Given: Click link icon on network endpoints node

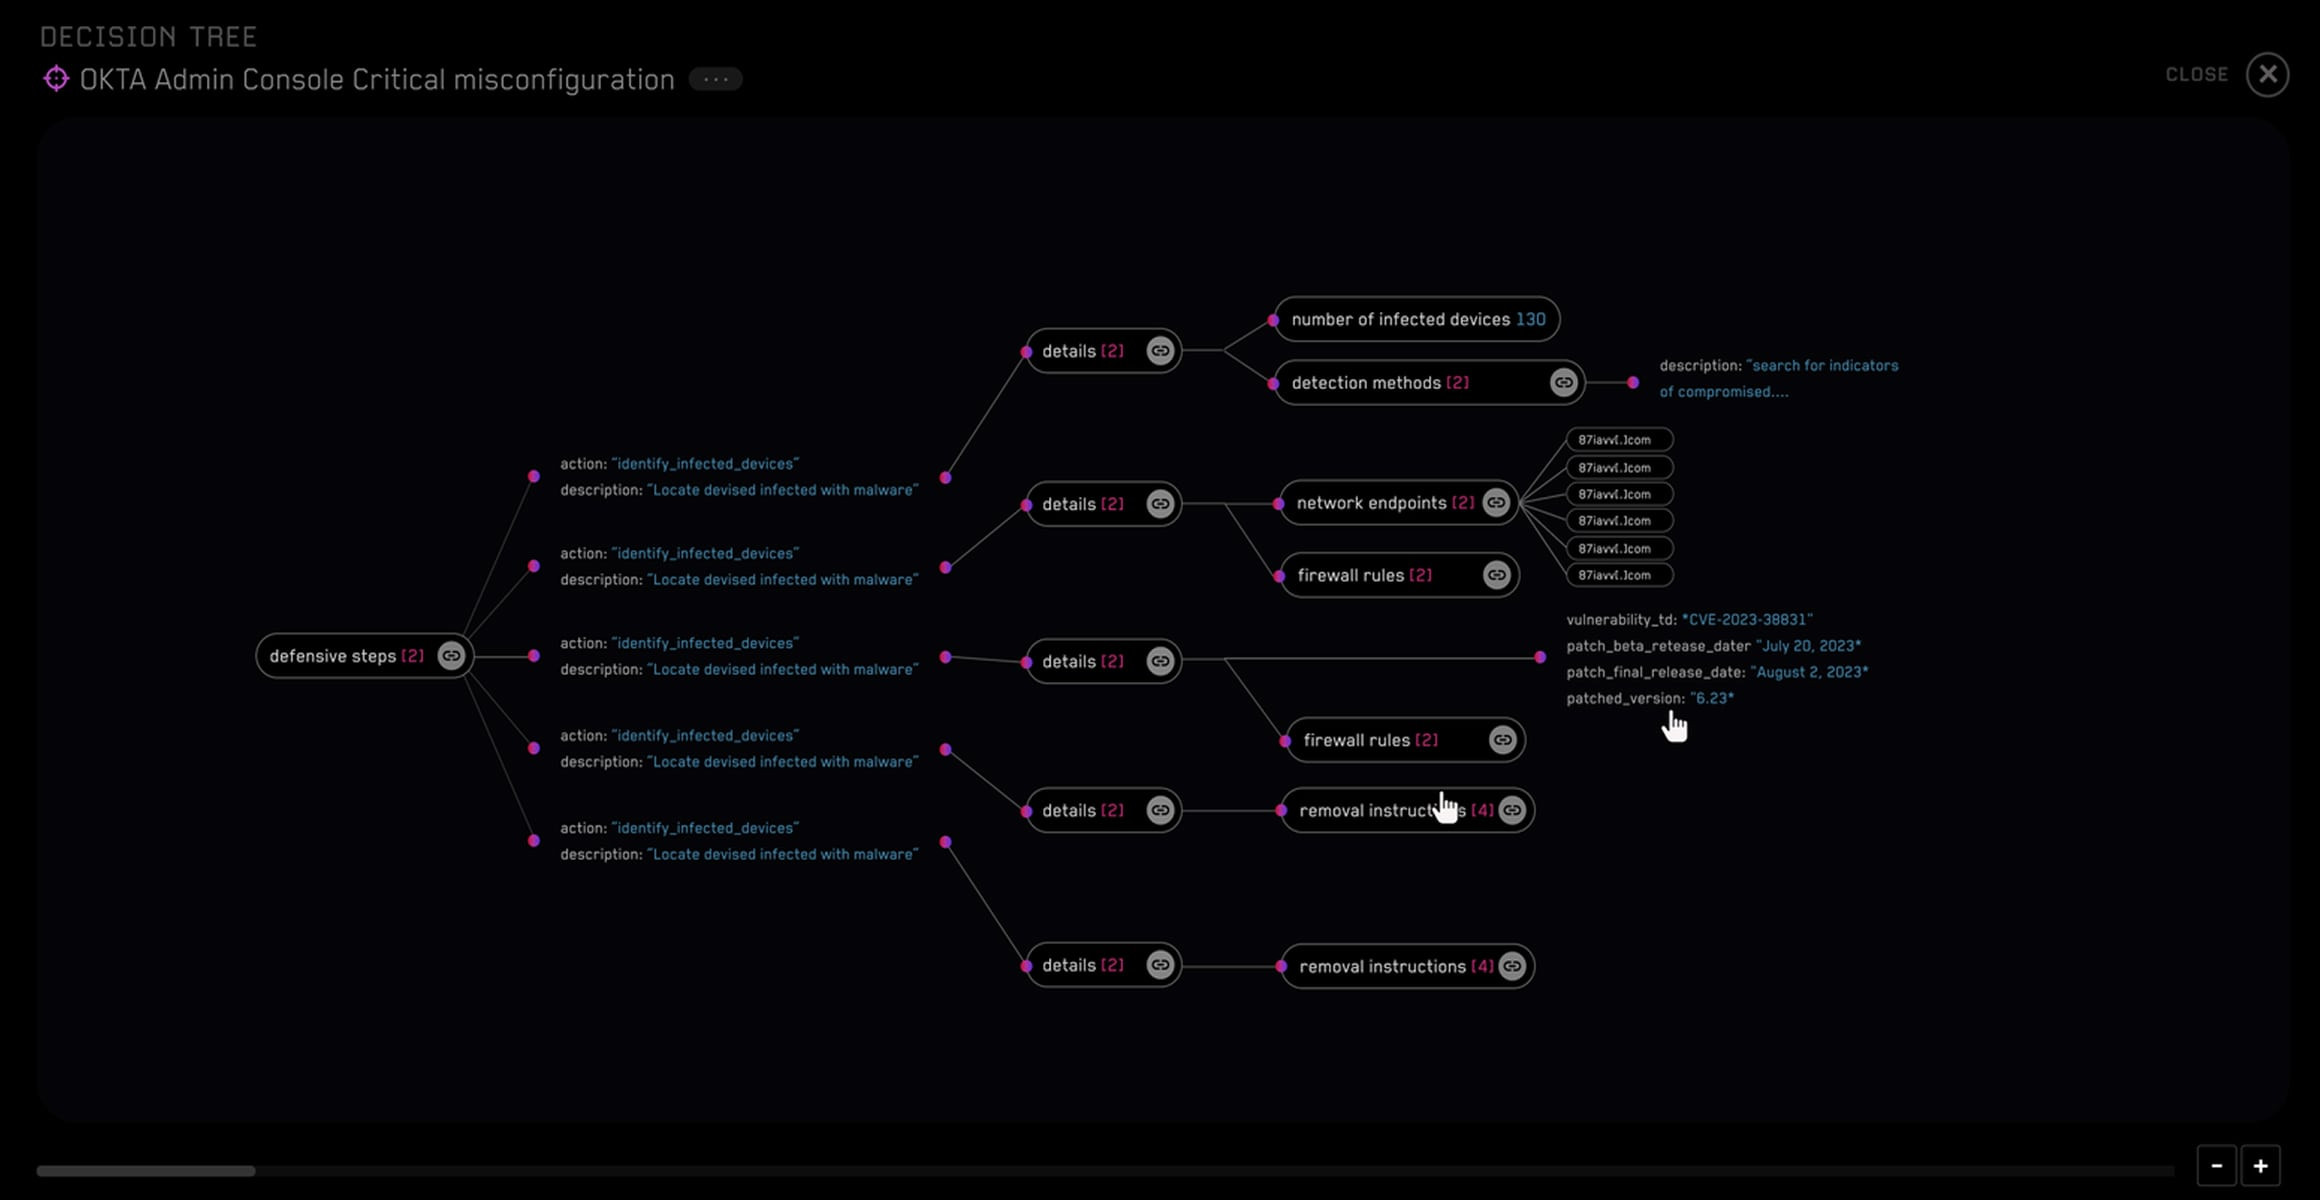Looking at the screenshot, I should (x=1496, y=503).
